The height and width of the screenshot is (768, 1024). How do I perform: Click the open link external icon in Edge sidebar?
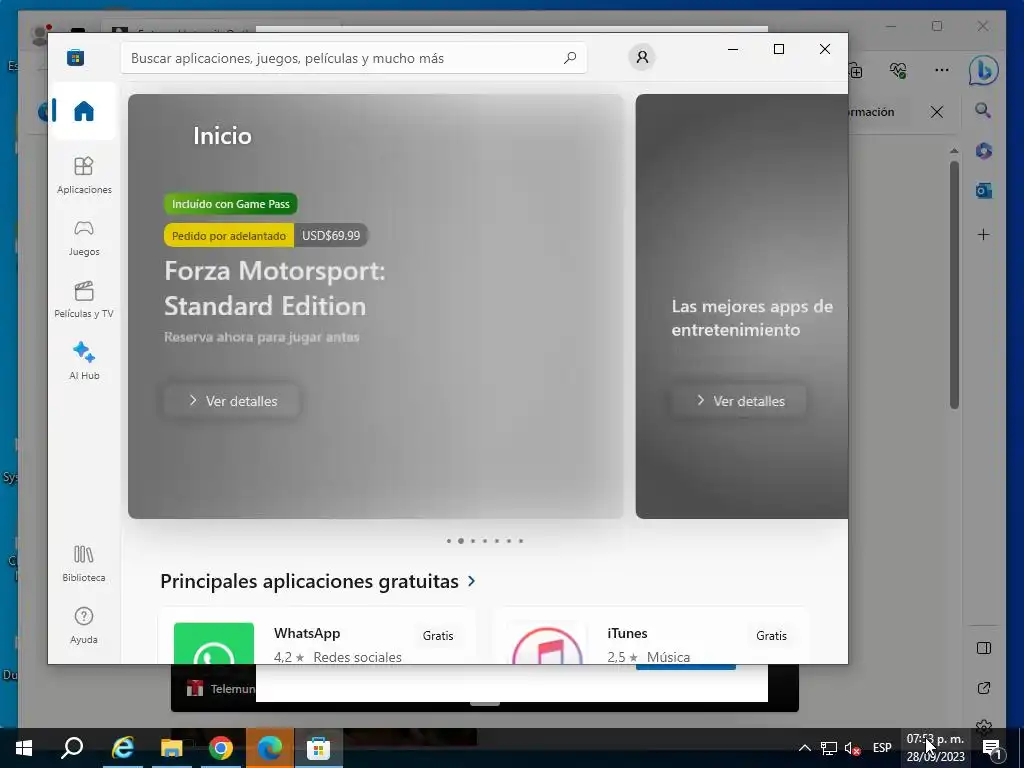pos(984,688)
